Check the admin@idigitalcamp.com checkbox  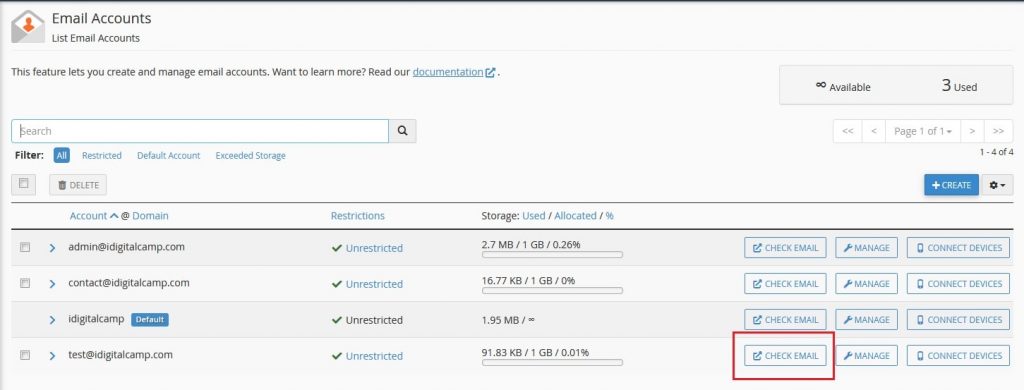[25, 248]
